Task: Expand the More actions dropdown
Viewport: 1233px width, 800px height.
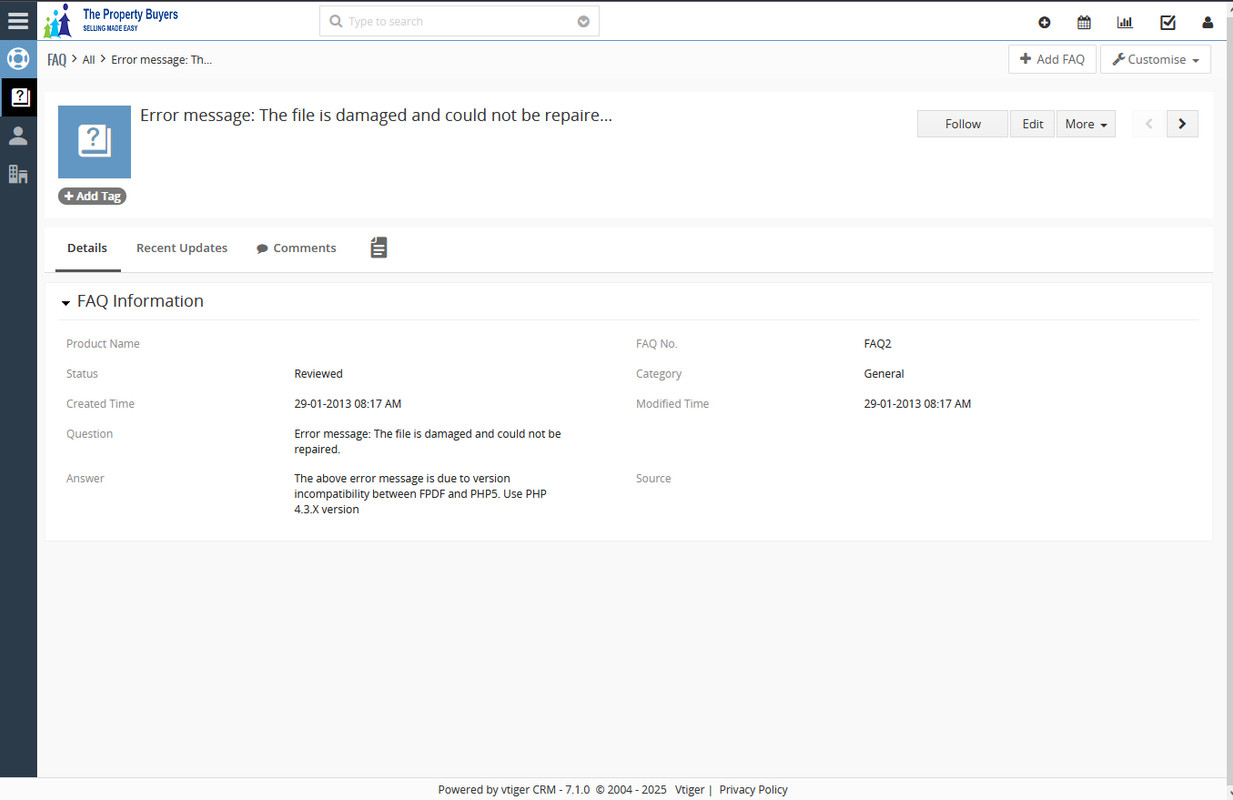Action: tap(1085, 124)
